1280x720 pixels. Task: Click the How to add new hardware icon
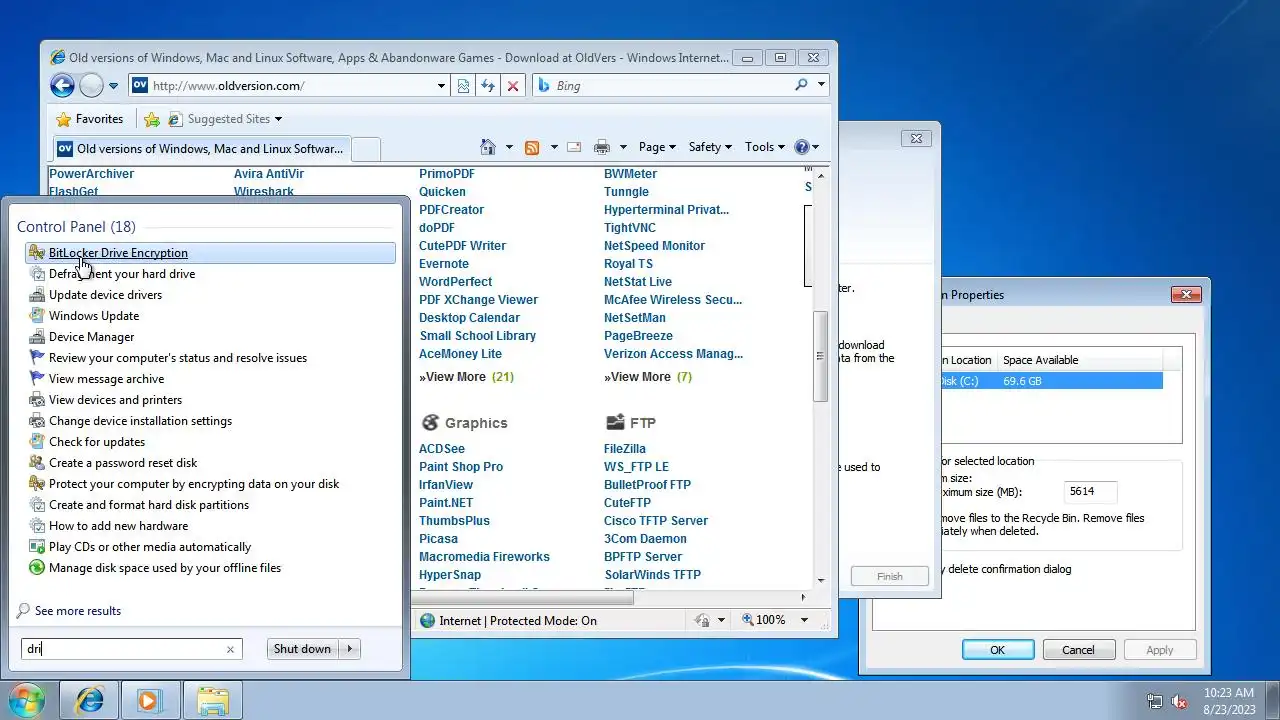(x=37, y=526)
